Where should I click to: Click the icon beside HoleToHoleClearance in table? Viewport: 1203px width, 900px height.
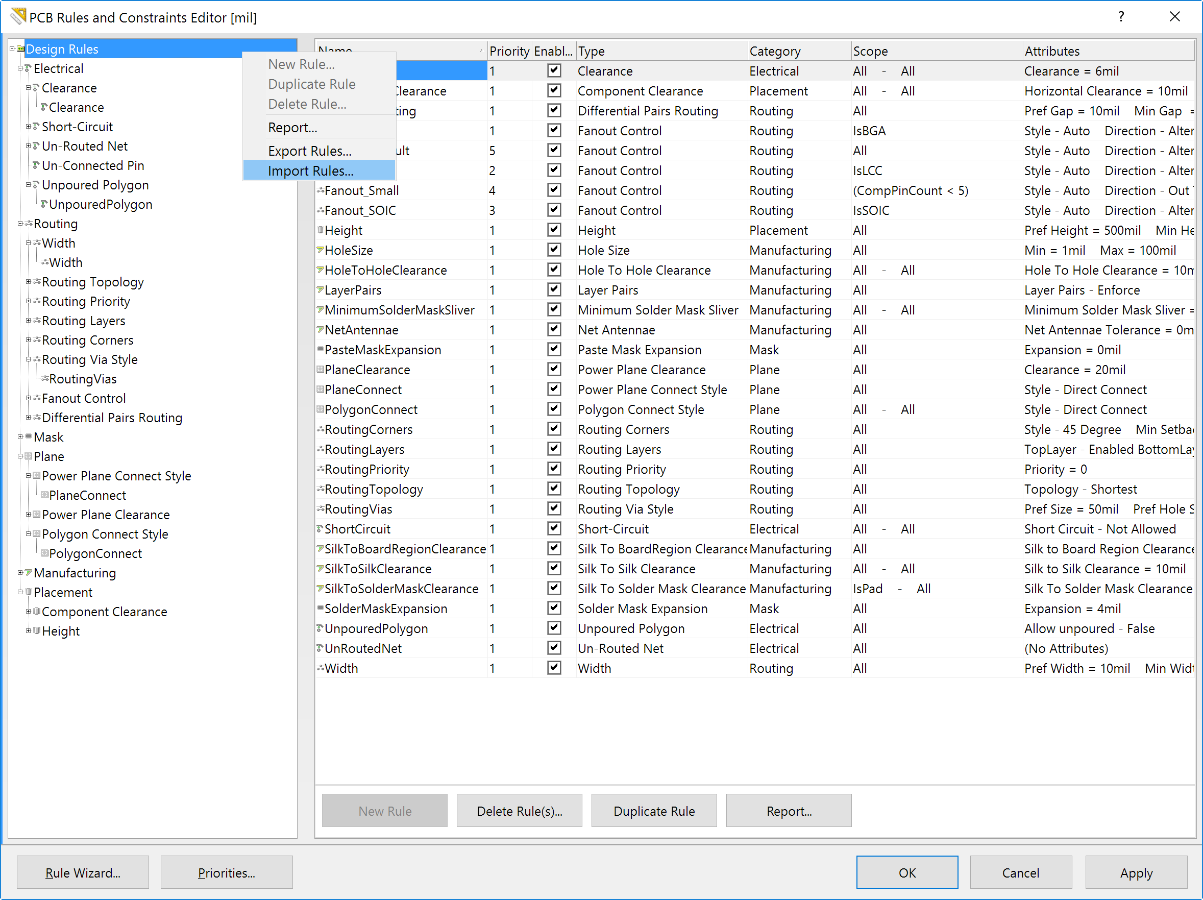[320, 271]
